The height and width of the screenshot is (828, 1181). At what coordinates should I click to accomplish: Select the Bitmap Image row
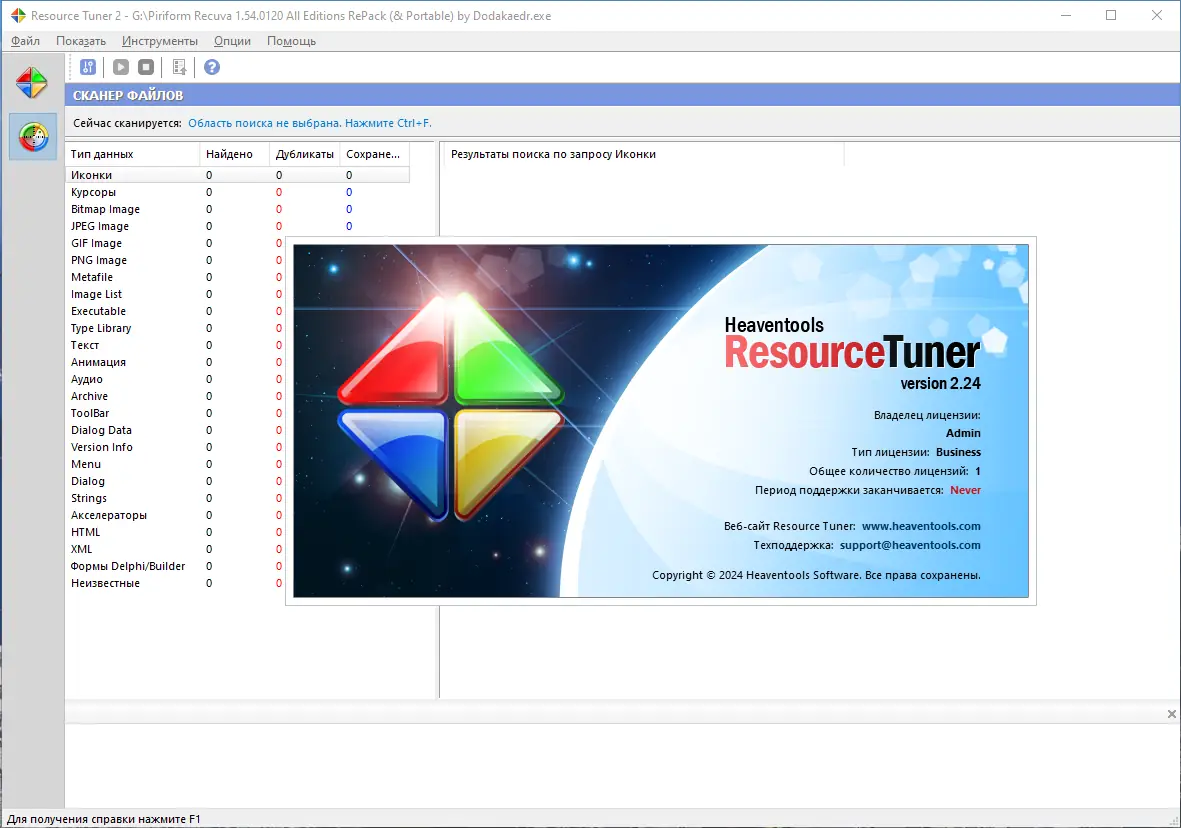[x=237, y=209]
